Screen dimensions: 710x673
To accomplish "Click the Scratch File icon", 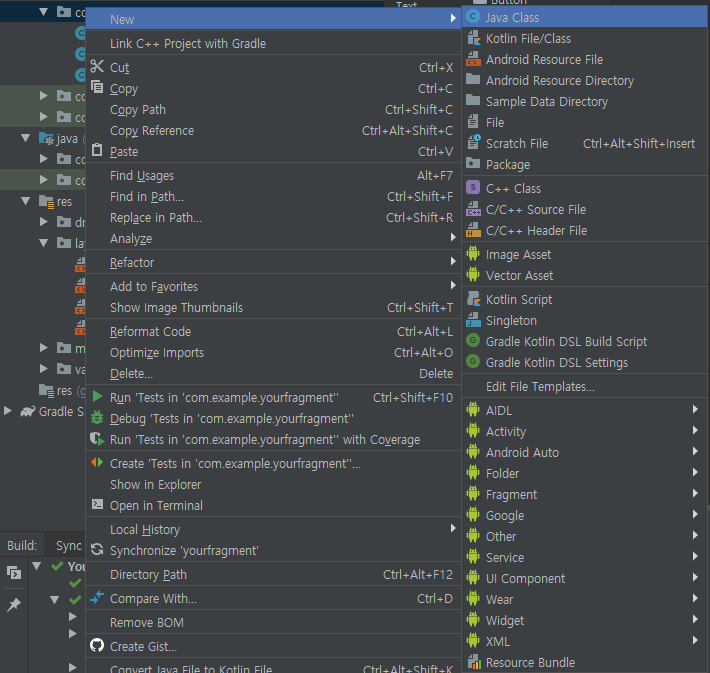I will coord(473,143).
